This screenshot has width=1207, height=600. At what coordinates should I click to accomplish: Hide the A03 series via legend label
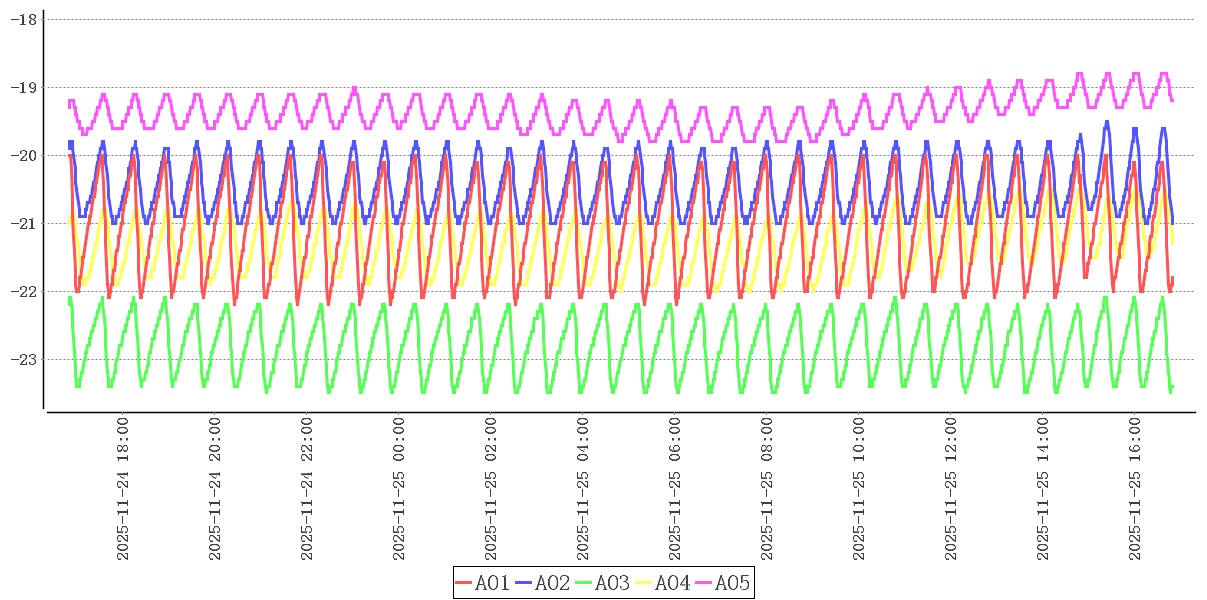click(x=612, y=583)
